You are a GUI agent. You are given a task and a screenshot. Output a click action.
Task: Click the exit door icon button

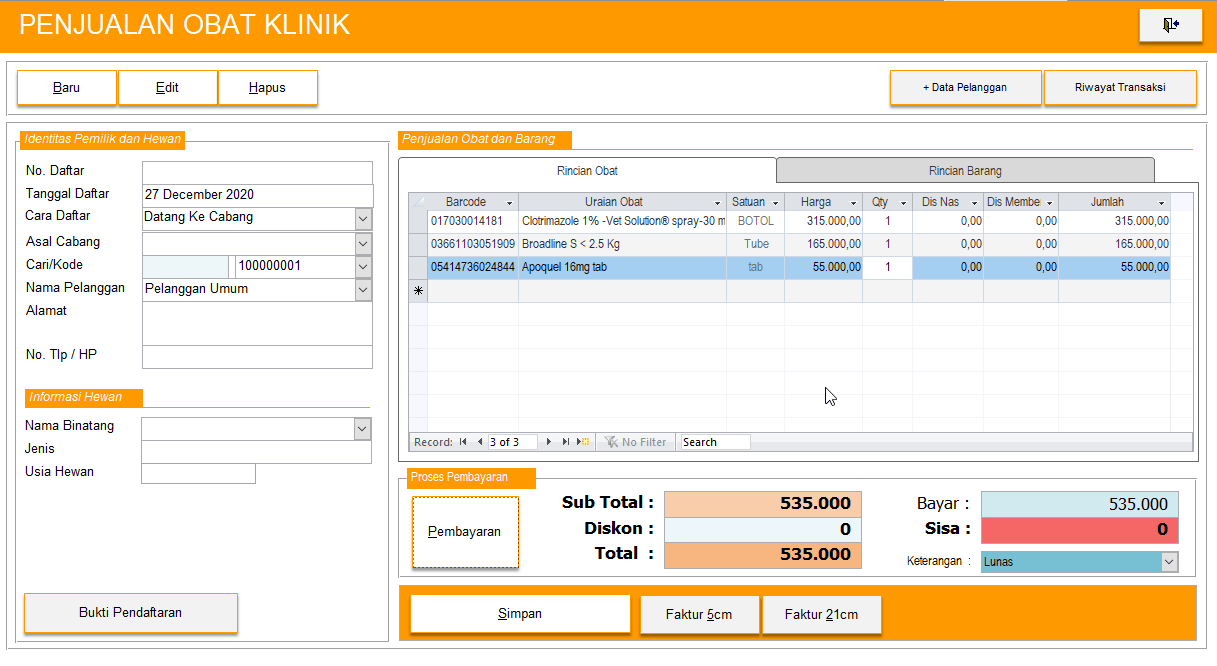(1170, 26)
